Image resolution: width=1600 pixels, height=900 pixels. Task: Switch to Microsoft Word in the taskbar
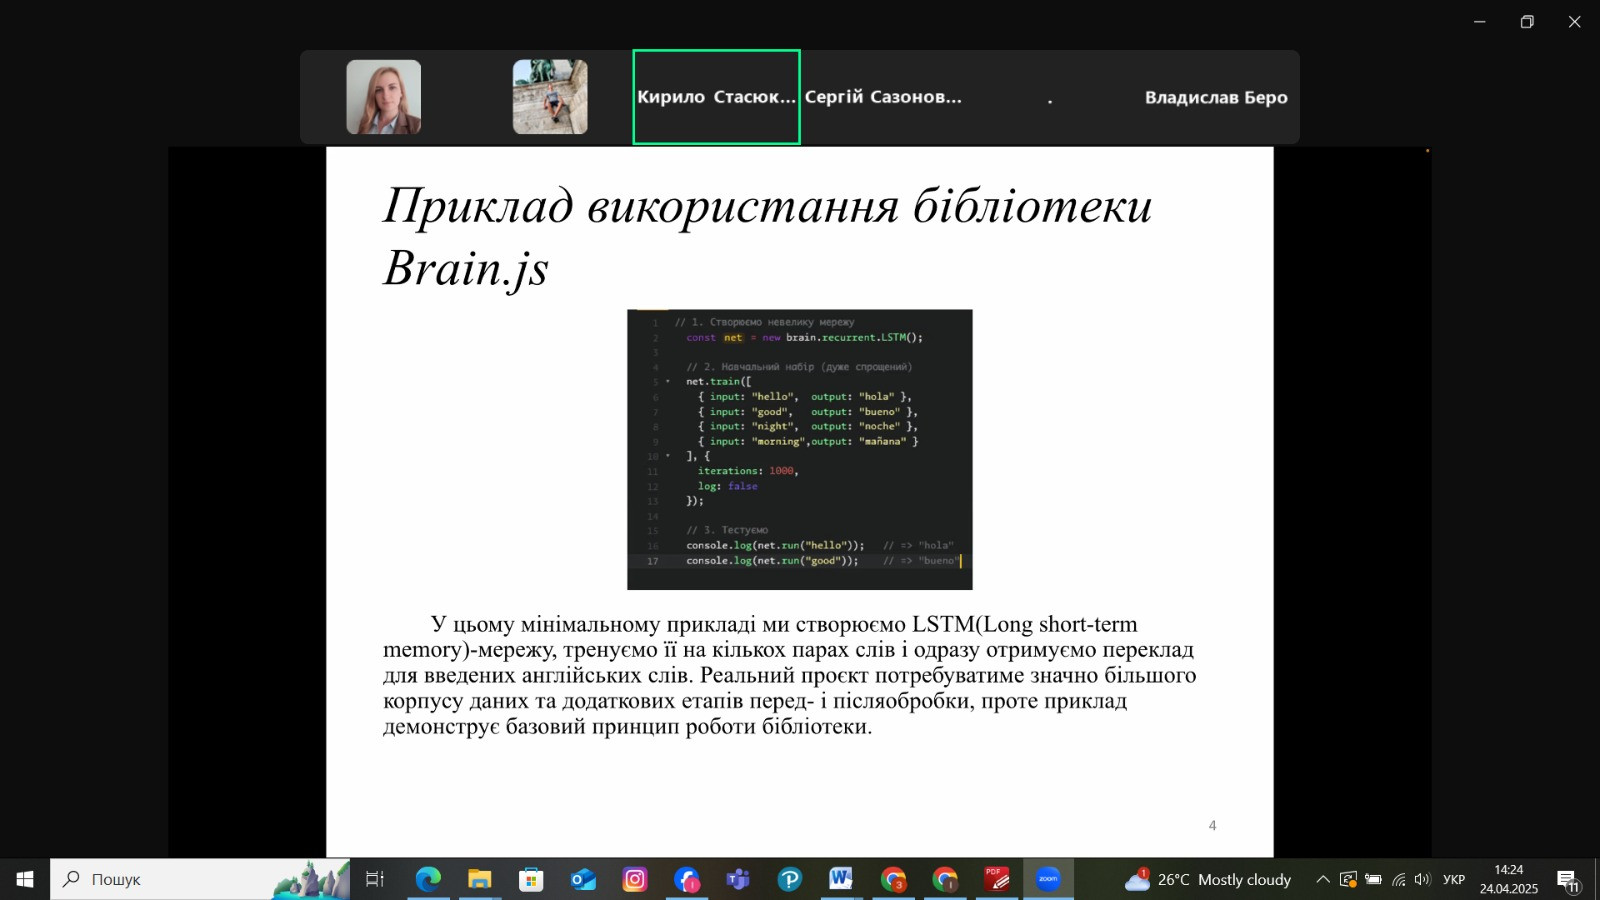pos(841,879)
